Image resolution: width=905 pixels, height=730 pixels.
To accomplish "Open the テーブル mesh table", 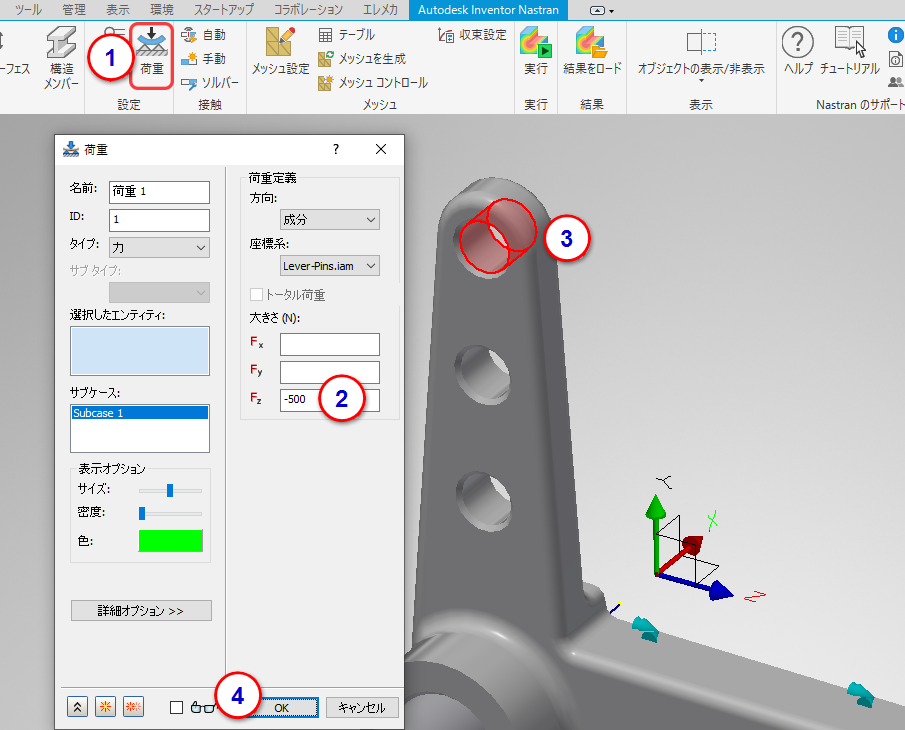I will point(346,35).
